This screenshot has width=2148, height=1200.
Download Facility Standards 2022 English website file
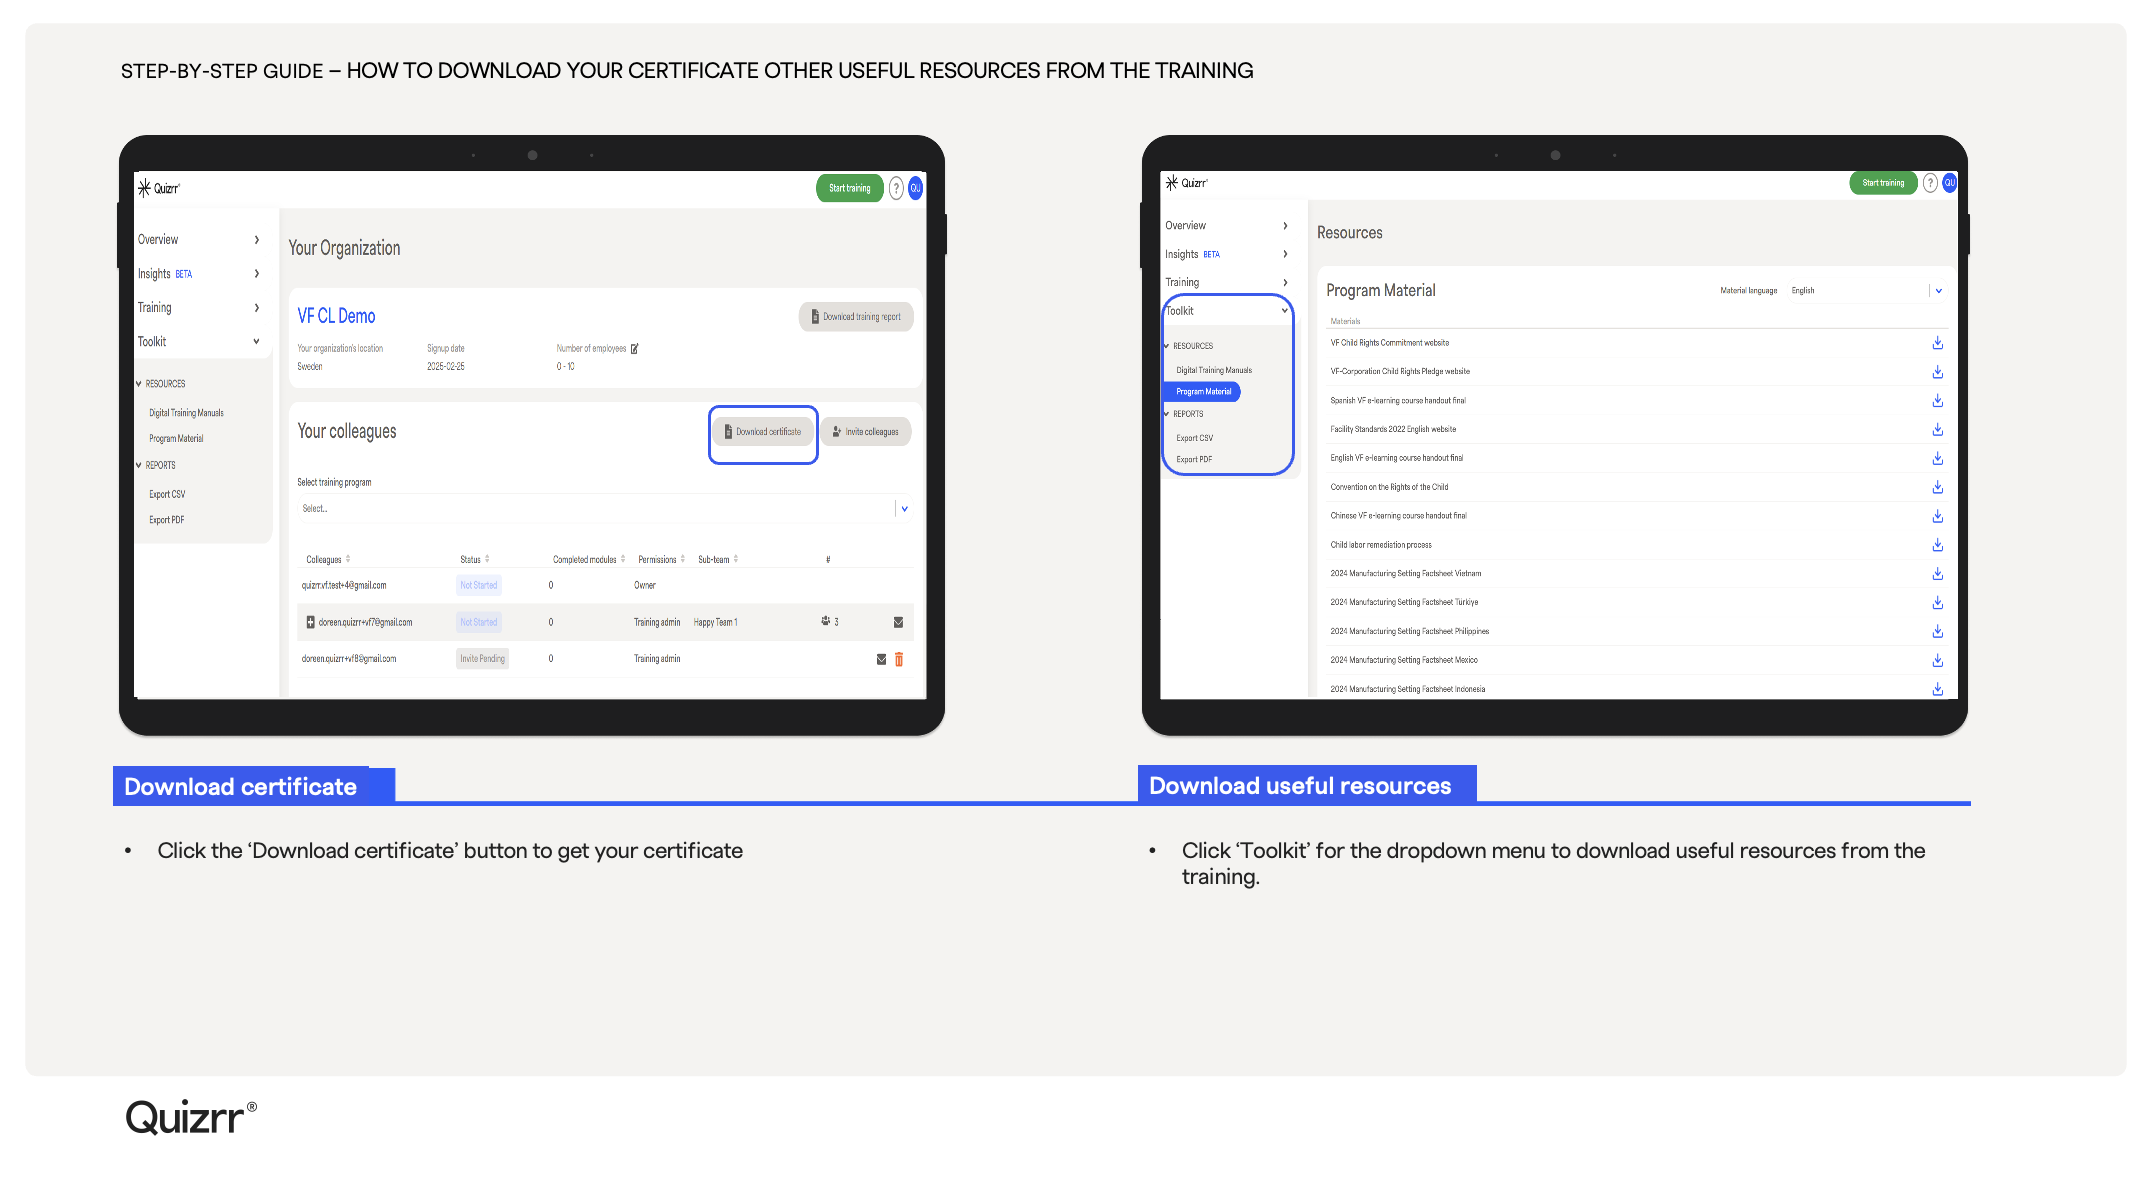pos(1937,430)
